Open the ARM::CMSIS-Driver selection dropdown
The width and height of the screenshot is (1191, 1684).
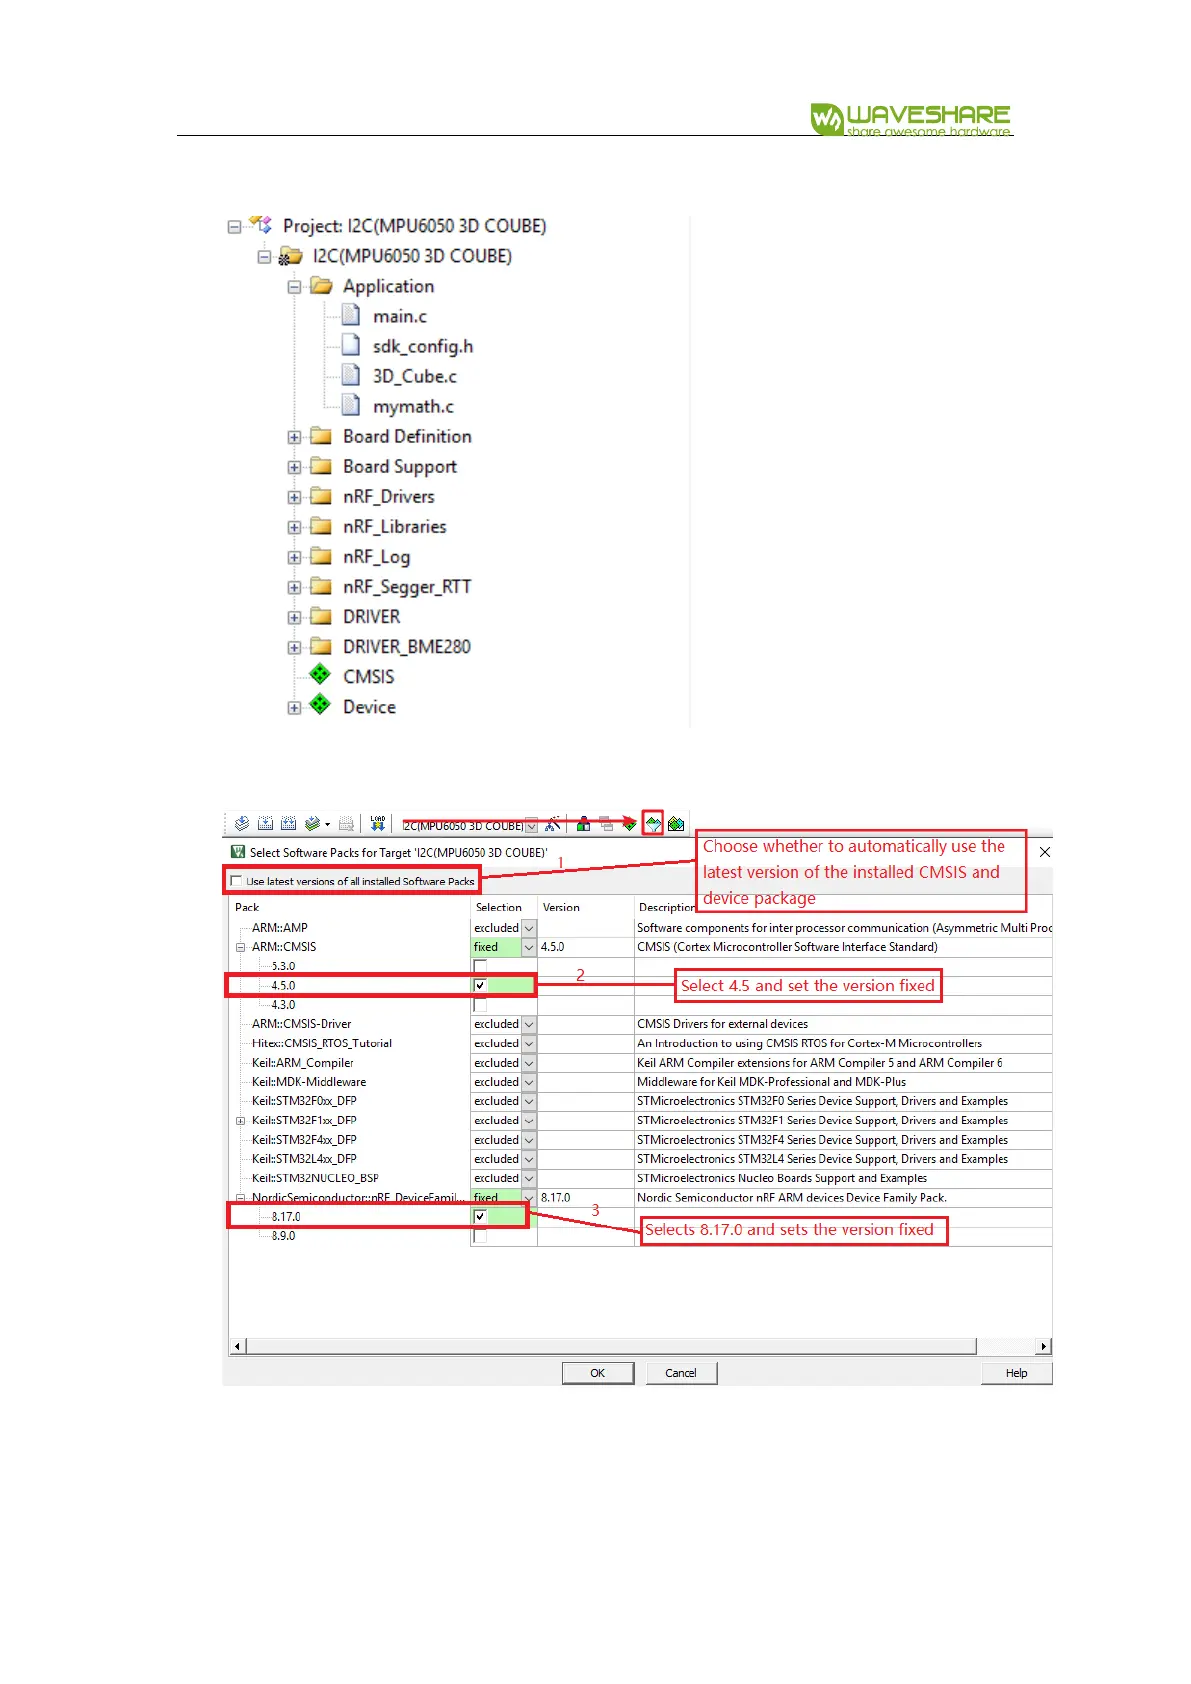tap(529, 1024)
